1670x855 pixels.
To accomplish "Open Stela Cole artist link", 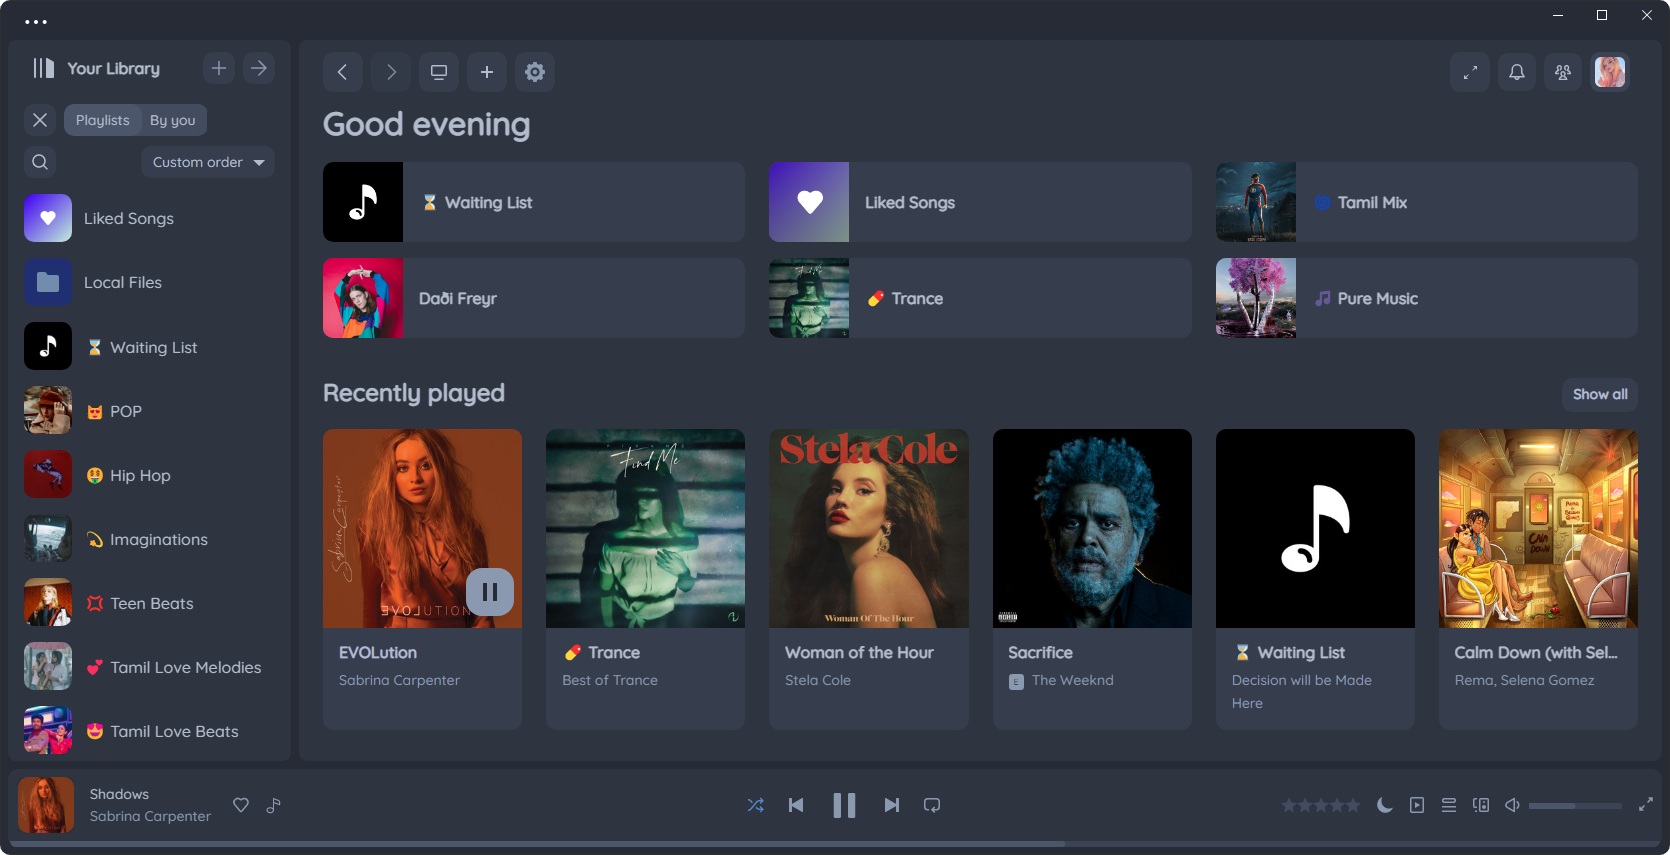I will [818, 680].
